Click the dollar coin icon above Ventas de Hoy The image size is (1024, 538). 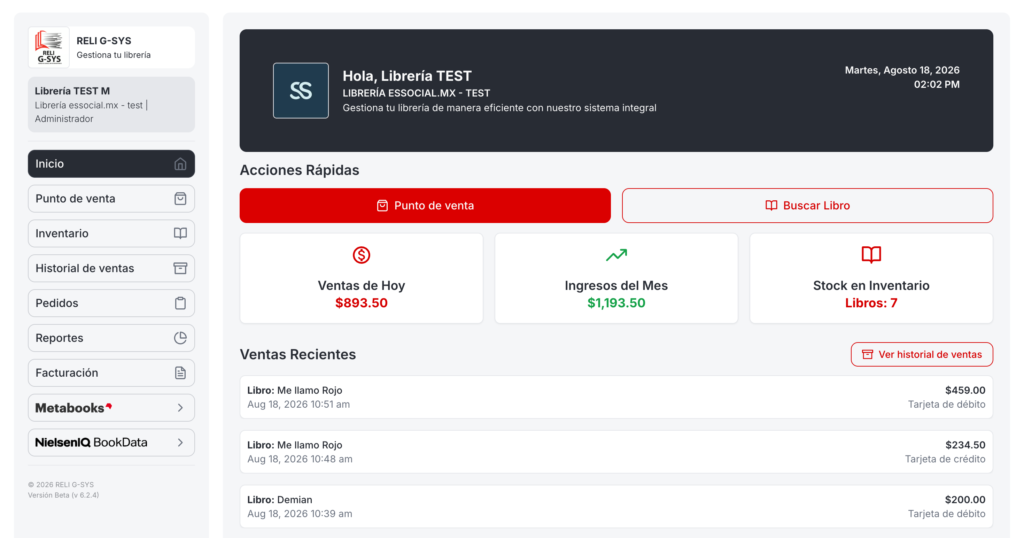361,255
